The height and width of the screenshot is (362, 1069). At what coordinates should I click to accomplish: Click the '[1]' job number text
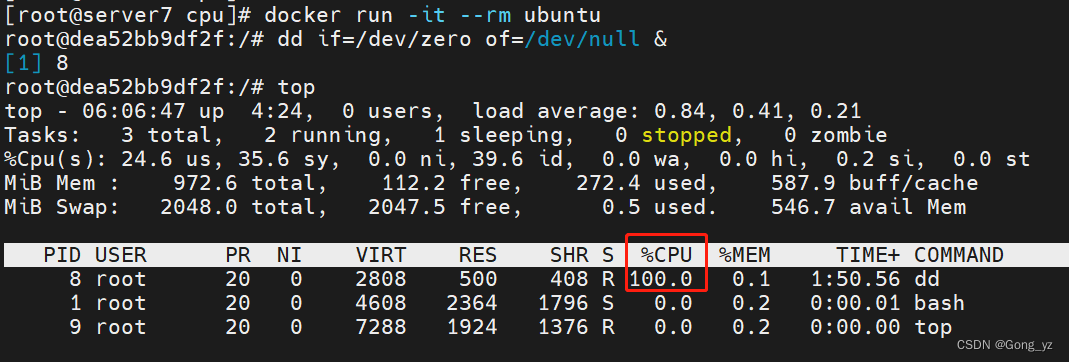pyautogui.click(x=24, y=63)
